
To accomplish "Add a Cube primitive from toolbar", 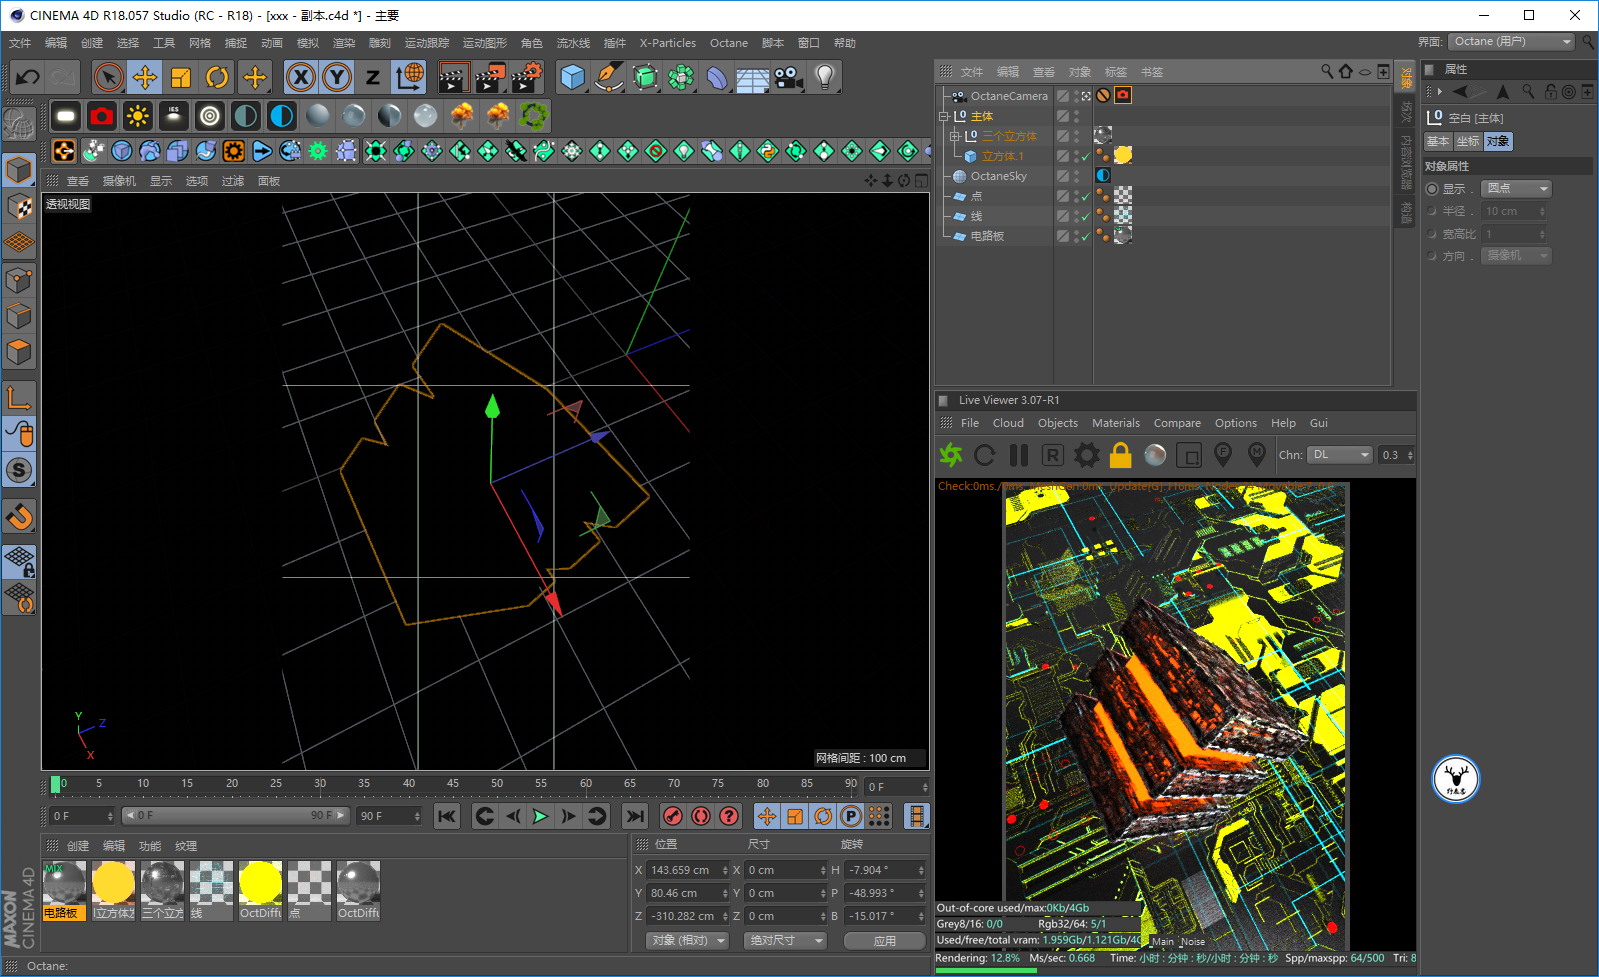I will coord(572,77).
